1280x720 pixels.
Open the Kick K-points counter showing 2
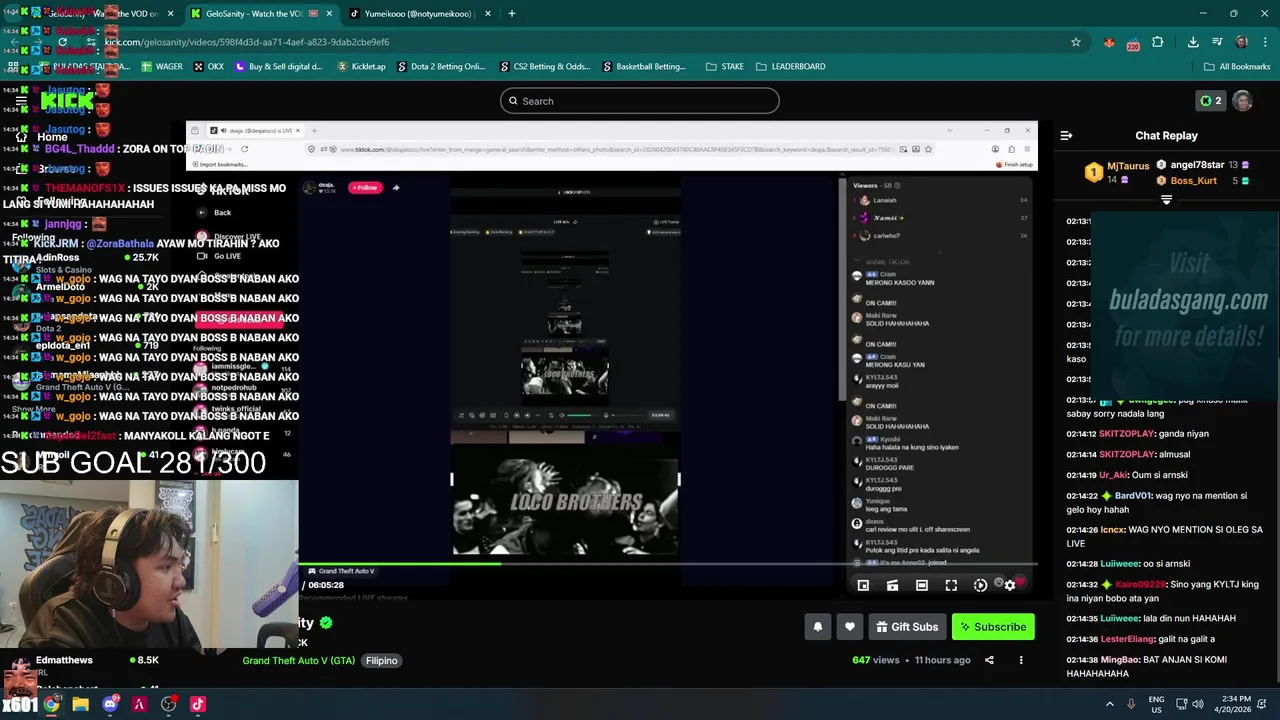(1210, 101)
